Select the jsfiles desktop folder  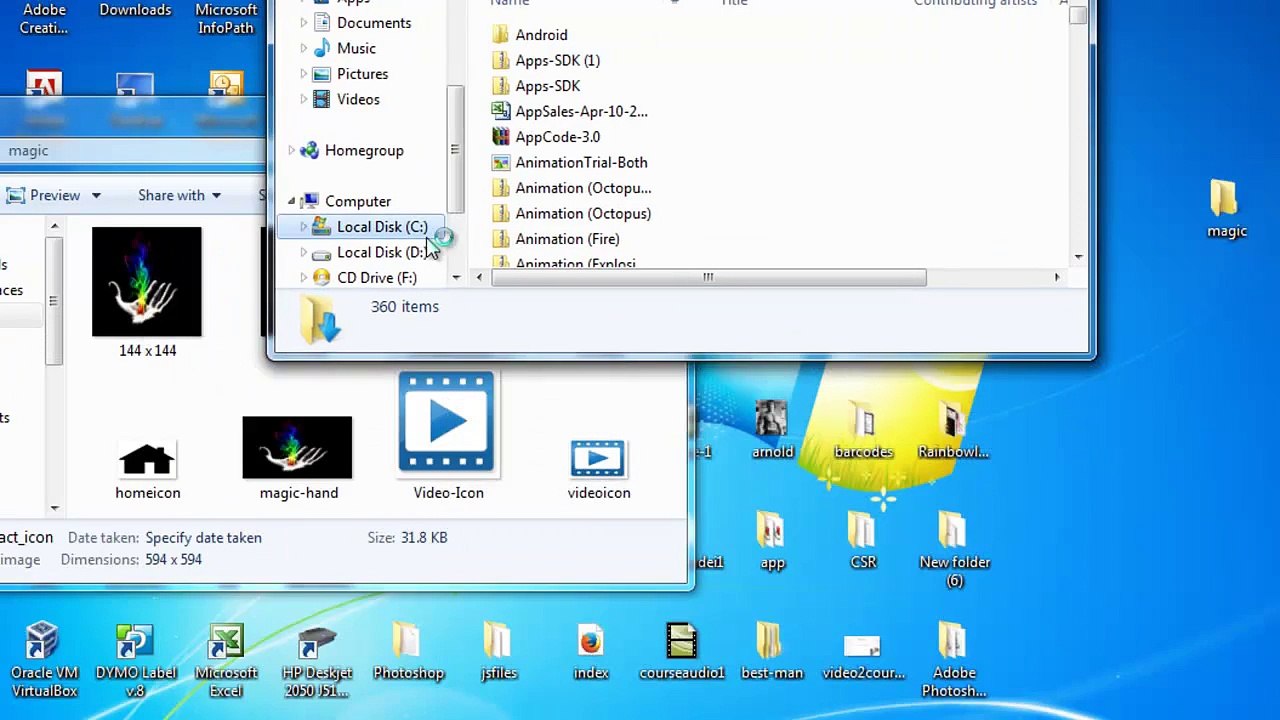click(x=498, y=651)
